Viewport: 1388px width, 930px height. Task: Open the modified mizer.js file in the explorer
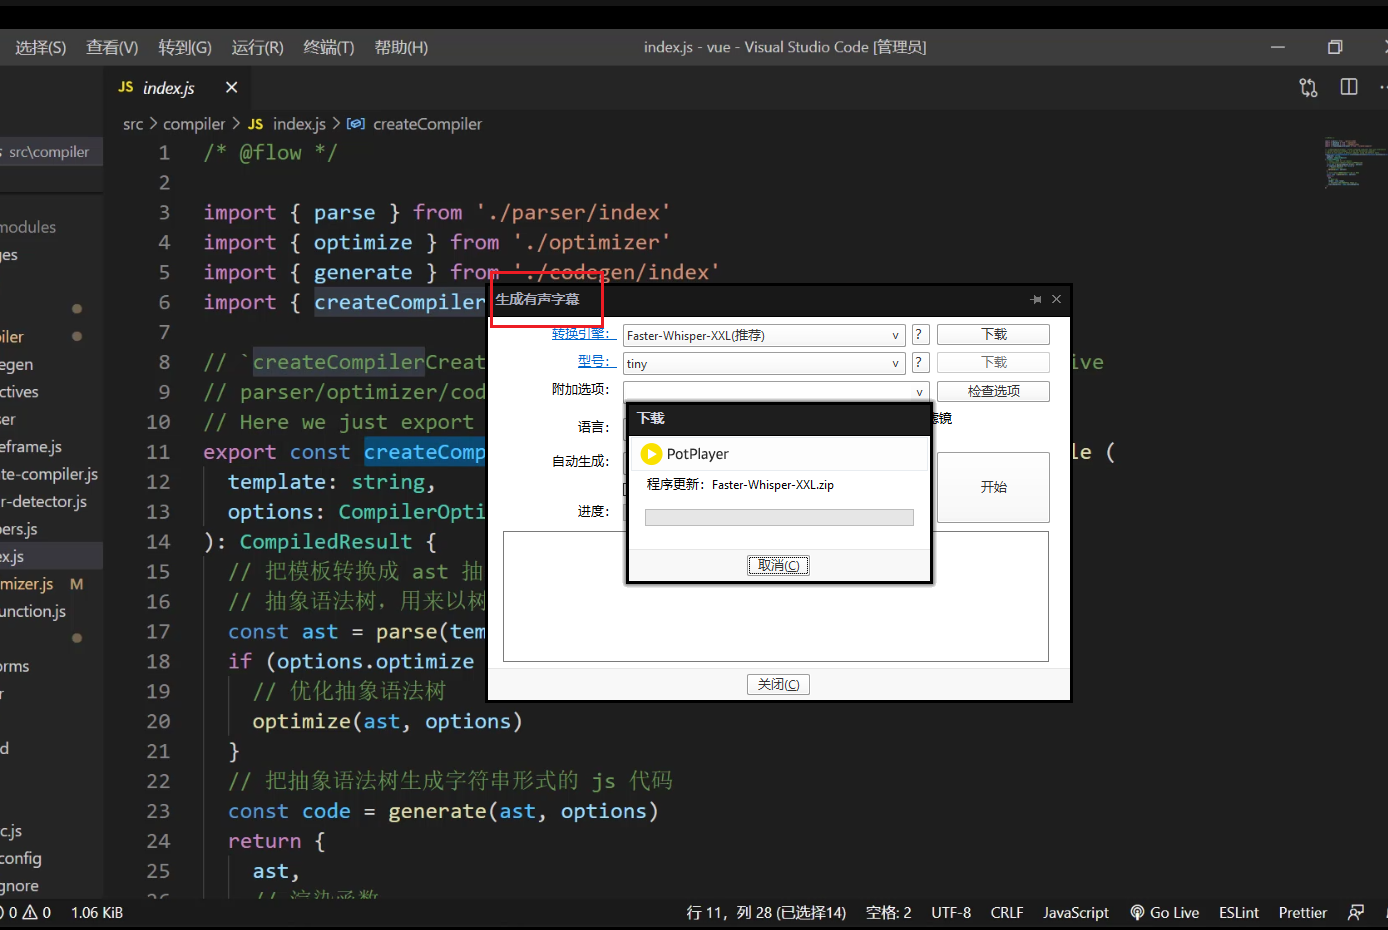27,584
